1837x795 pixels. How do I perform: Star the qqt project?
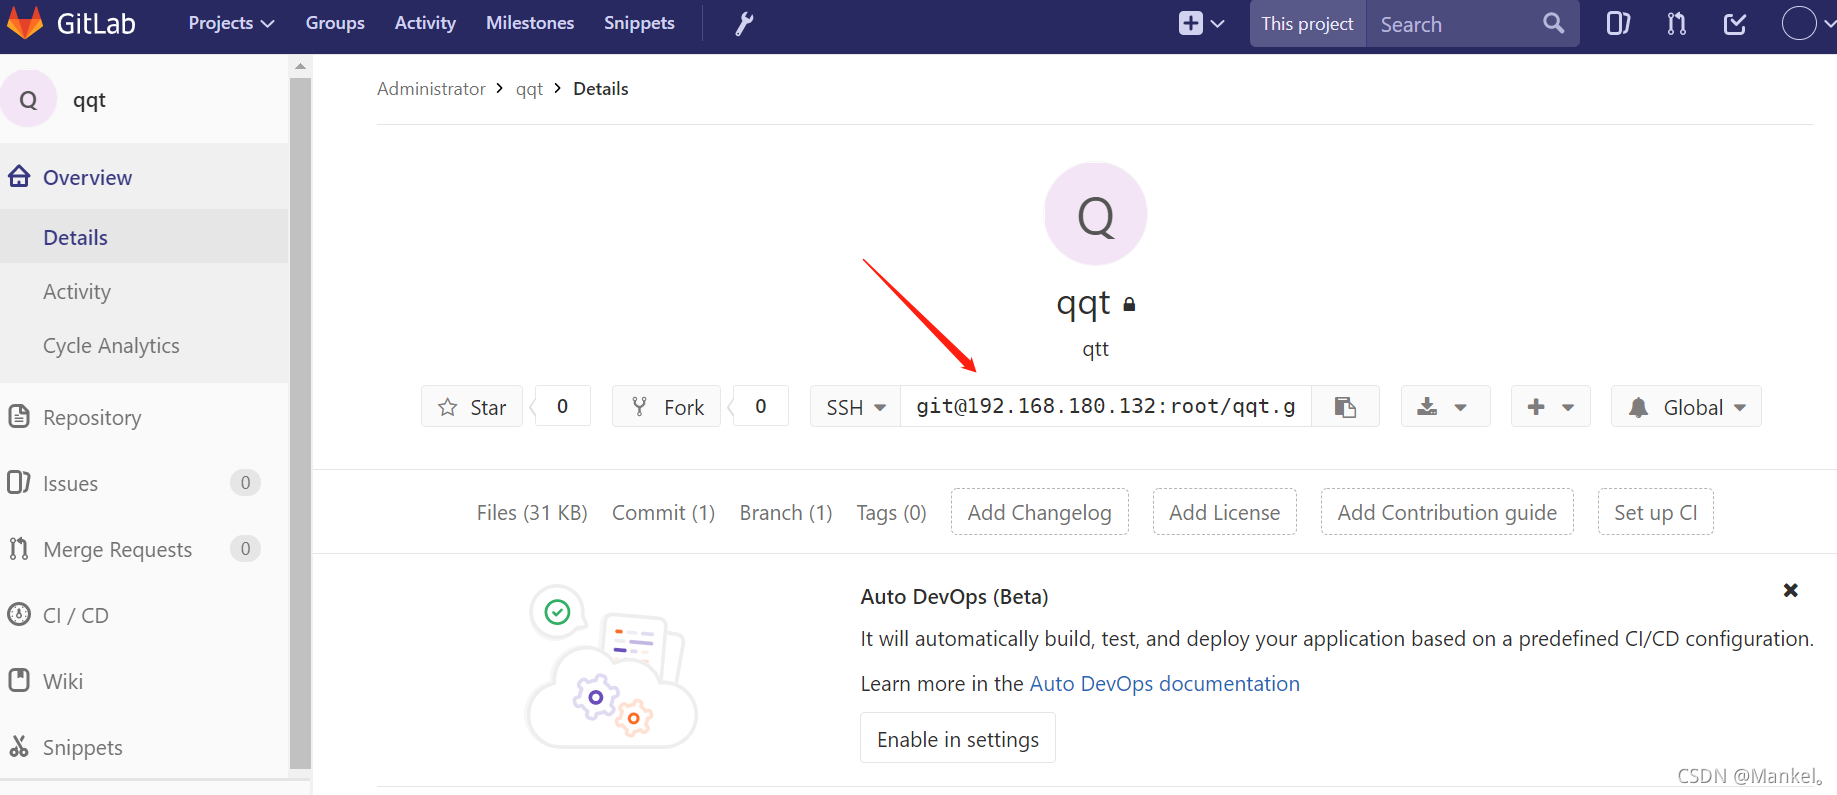[x=472, y=406]
